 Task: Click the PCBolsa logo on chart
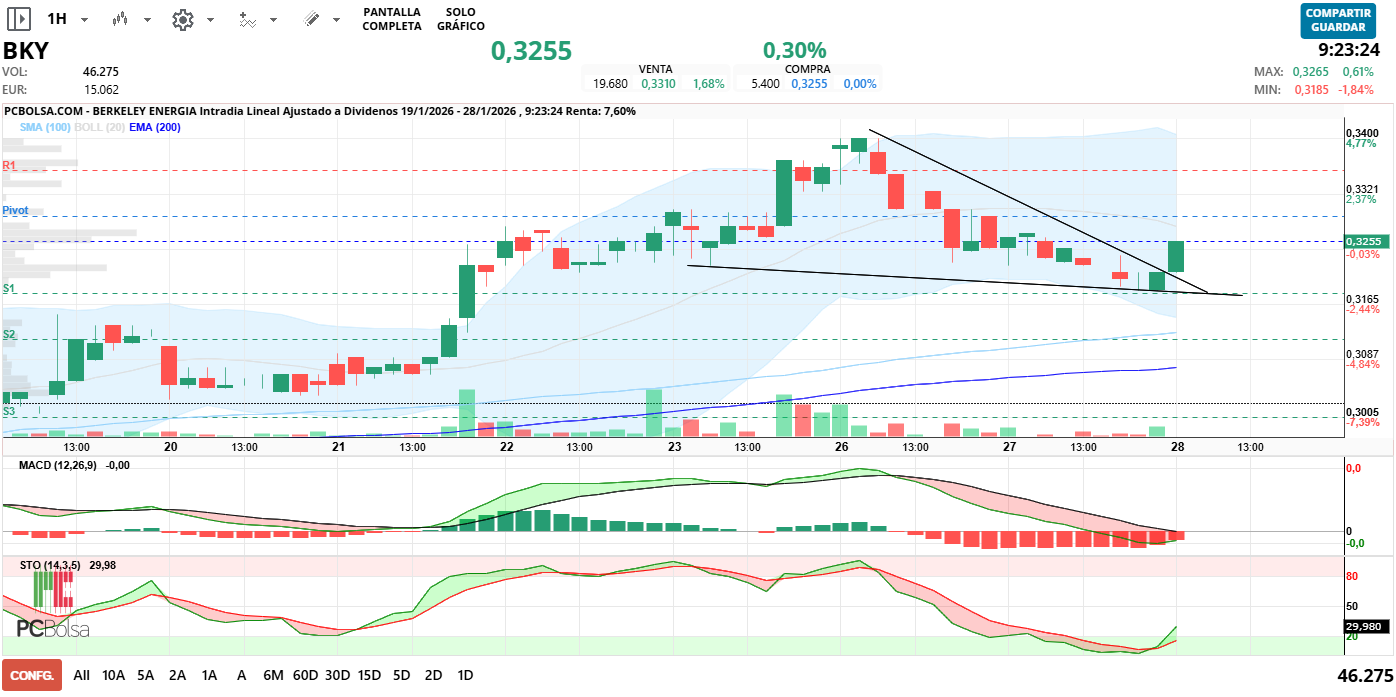click(53, 628)
